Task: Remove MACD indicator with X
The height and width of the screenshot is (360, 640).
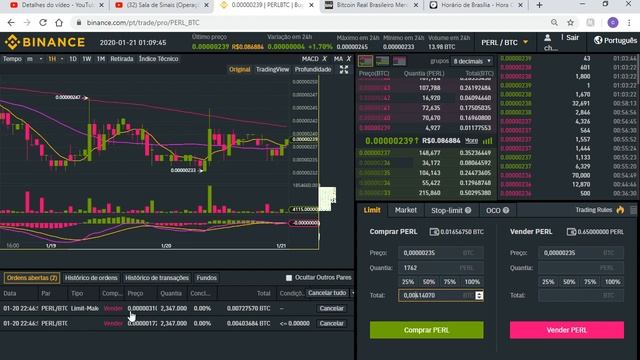Action: pyautogui.click(x=324, y=59)
